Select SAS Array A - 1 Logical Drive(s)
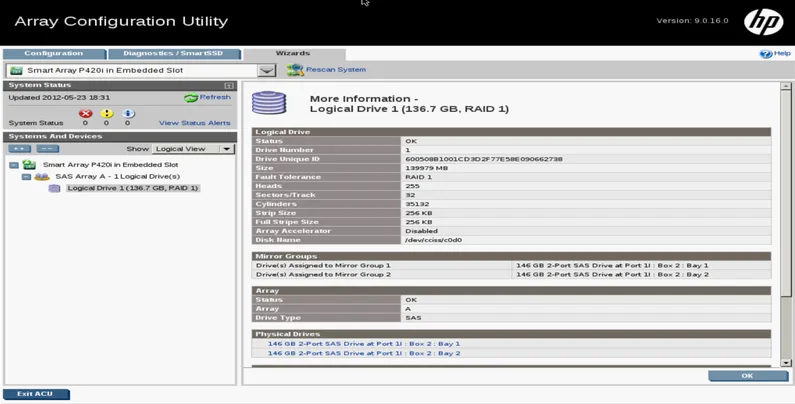This screenshot has width=795, height=404. tap(118, 176)
